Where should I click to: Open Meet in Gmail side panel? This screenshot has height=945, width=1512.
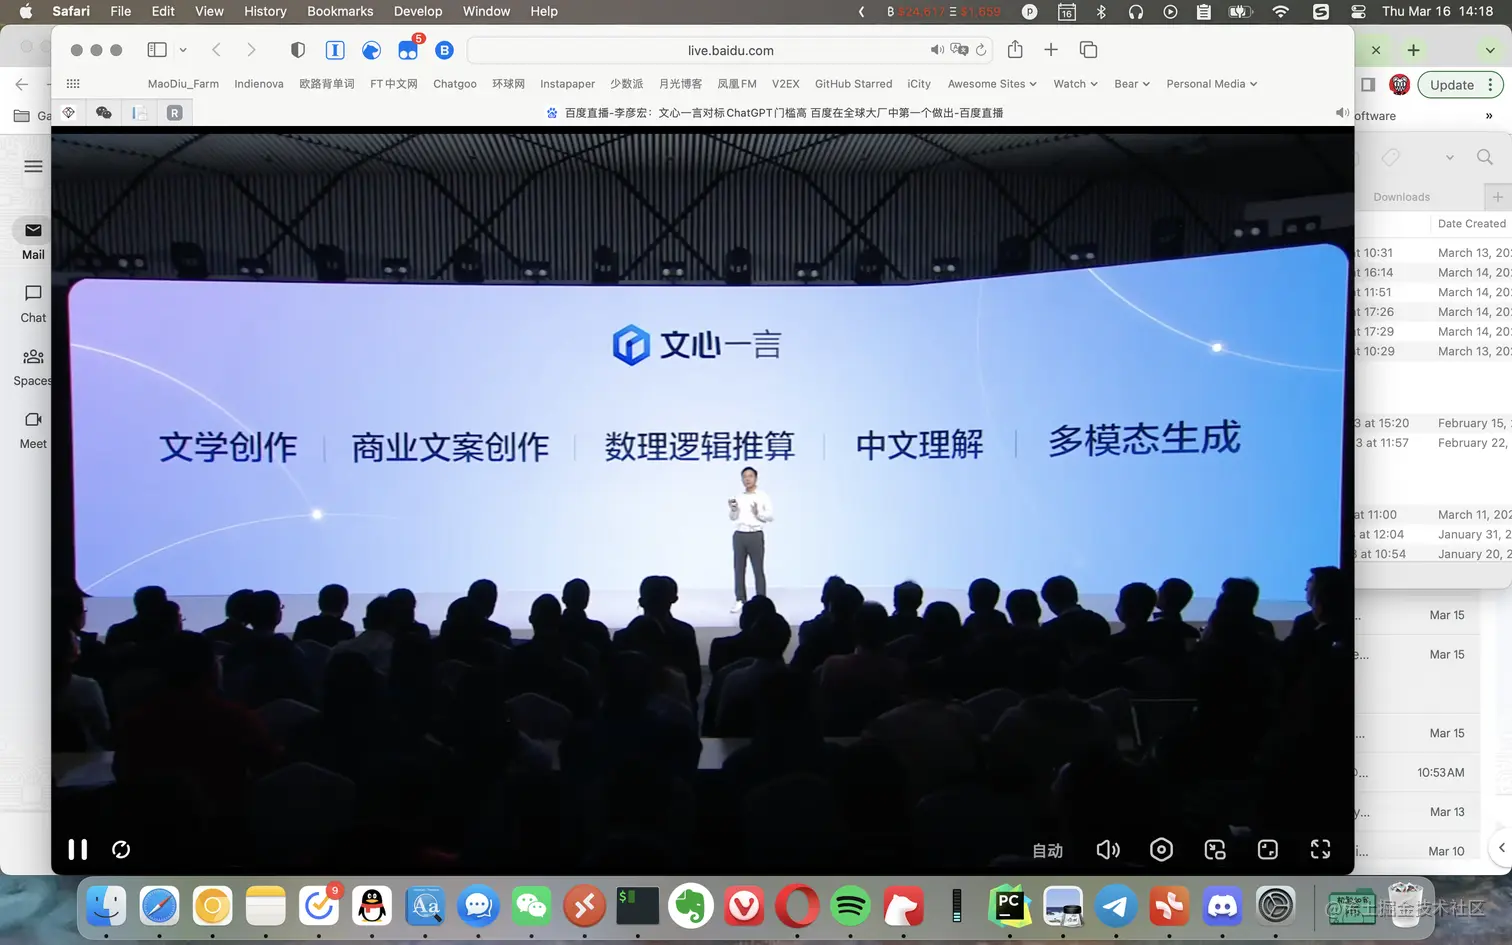coord(33,430)
